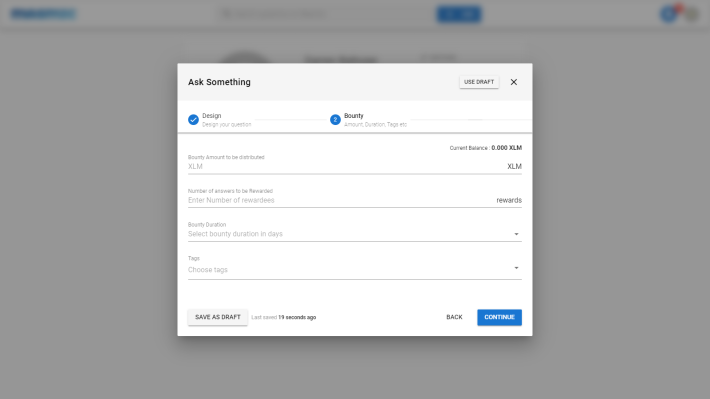Expand the bounty duration arrow
Image resolution: width=710 pixels, height=399 pixels.
pyautogui.click(x=516, y=234)
